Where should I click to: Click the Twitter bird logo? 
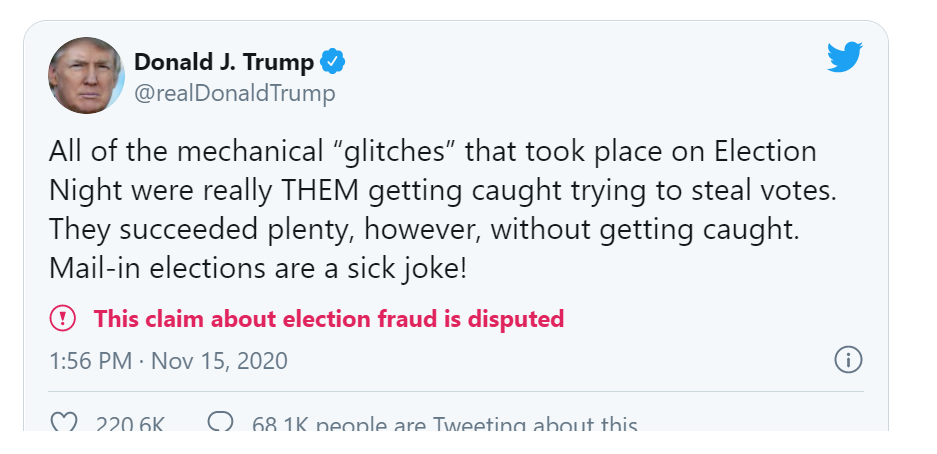845,58
